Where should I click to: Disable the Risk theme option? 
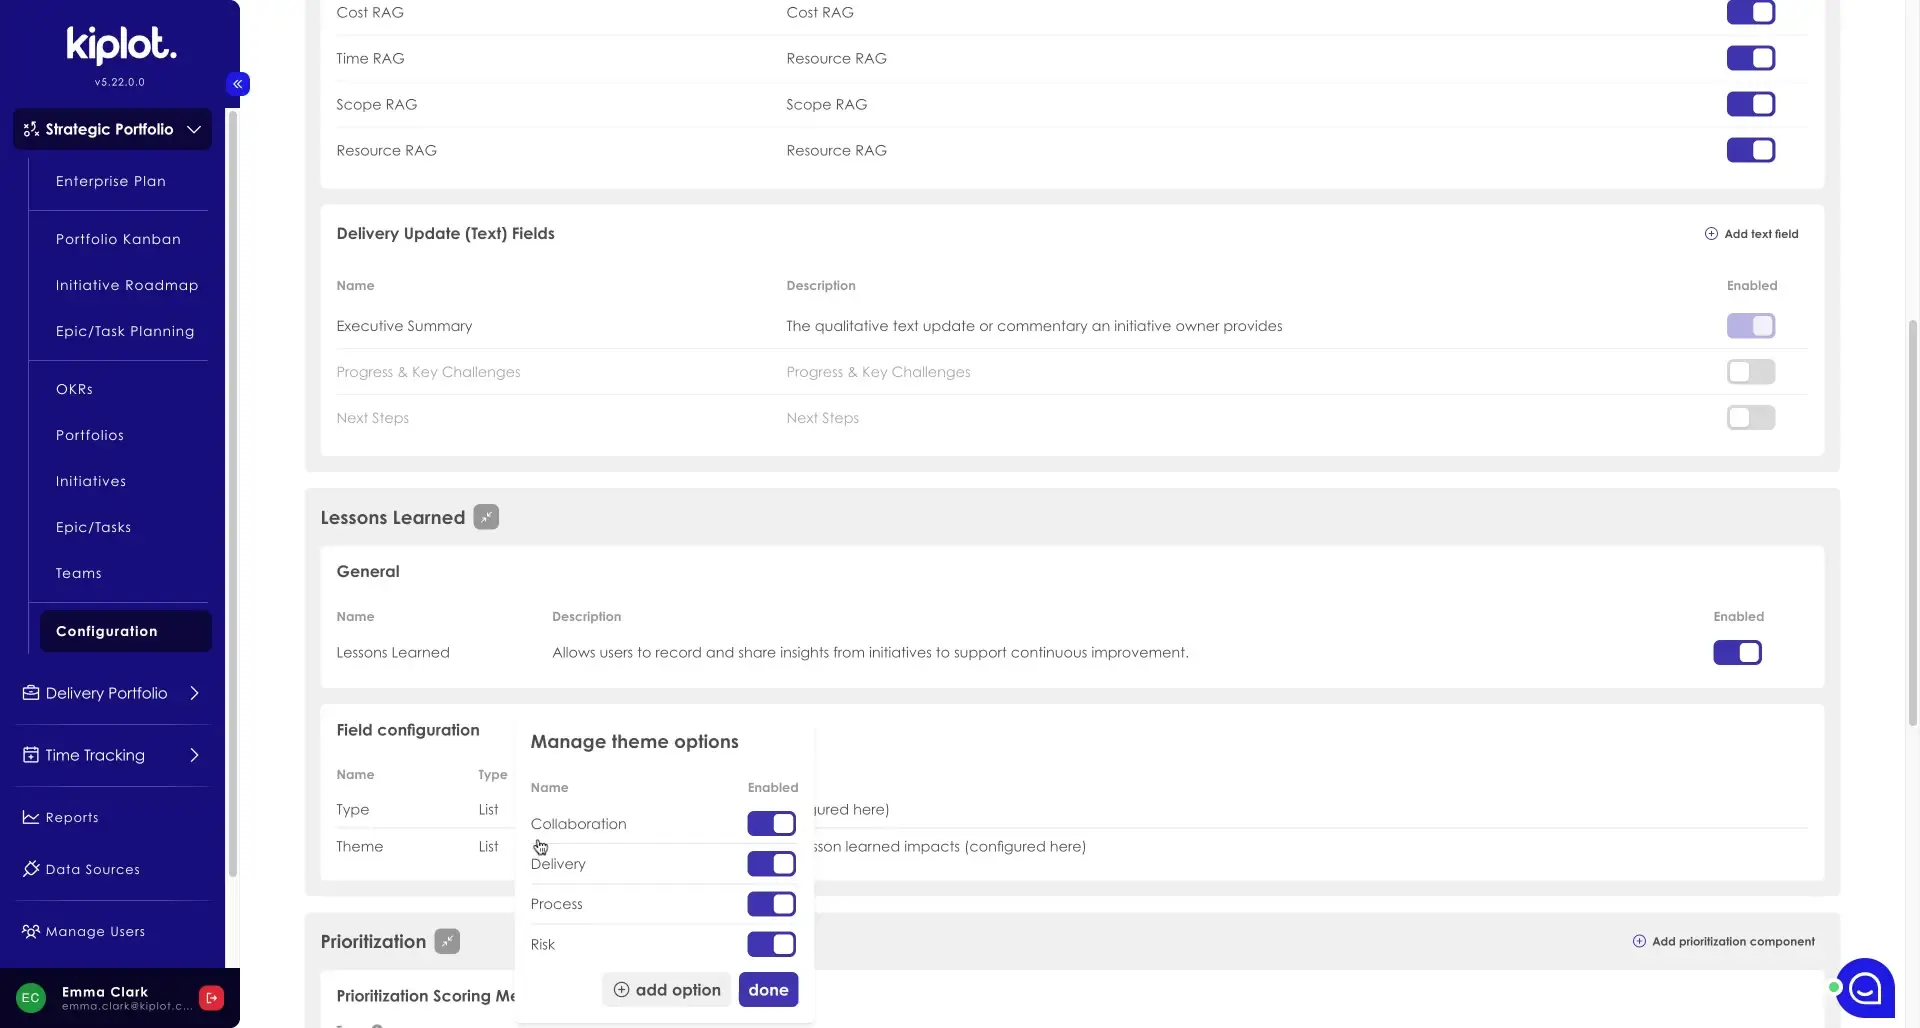tap(771, 944)
